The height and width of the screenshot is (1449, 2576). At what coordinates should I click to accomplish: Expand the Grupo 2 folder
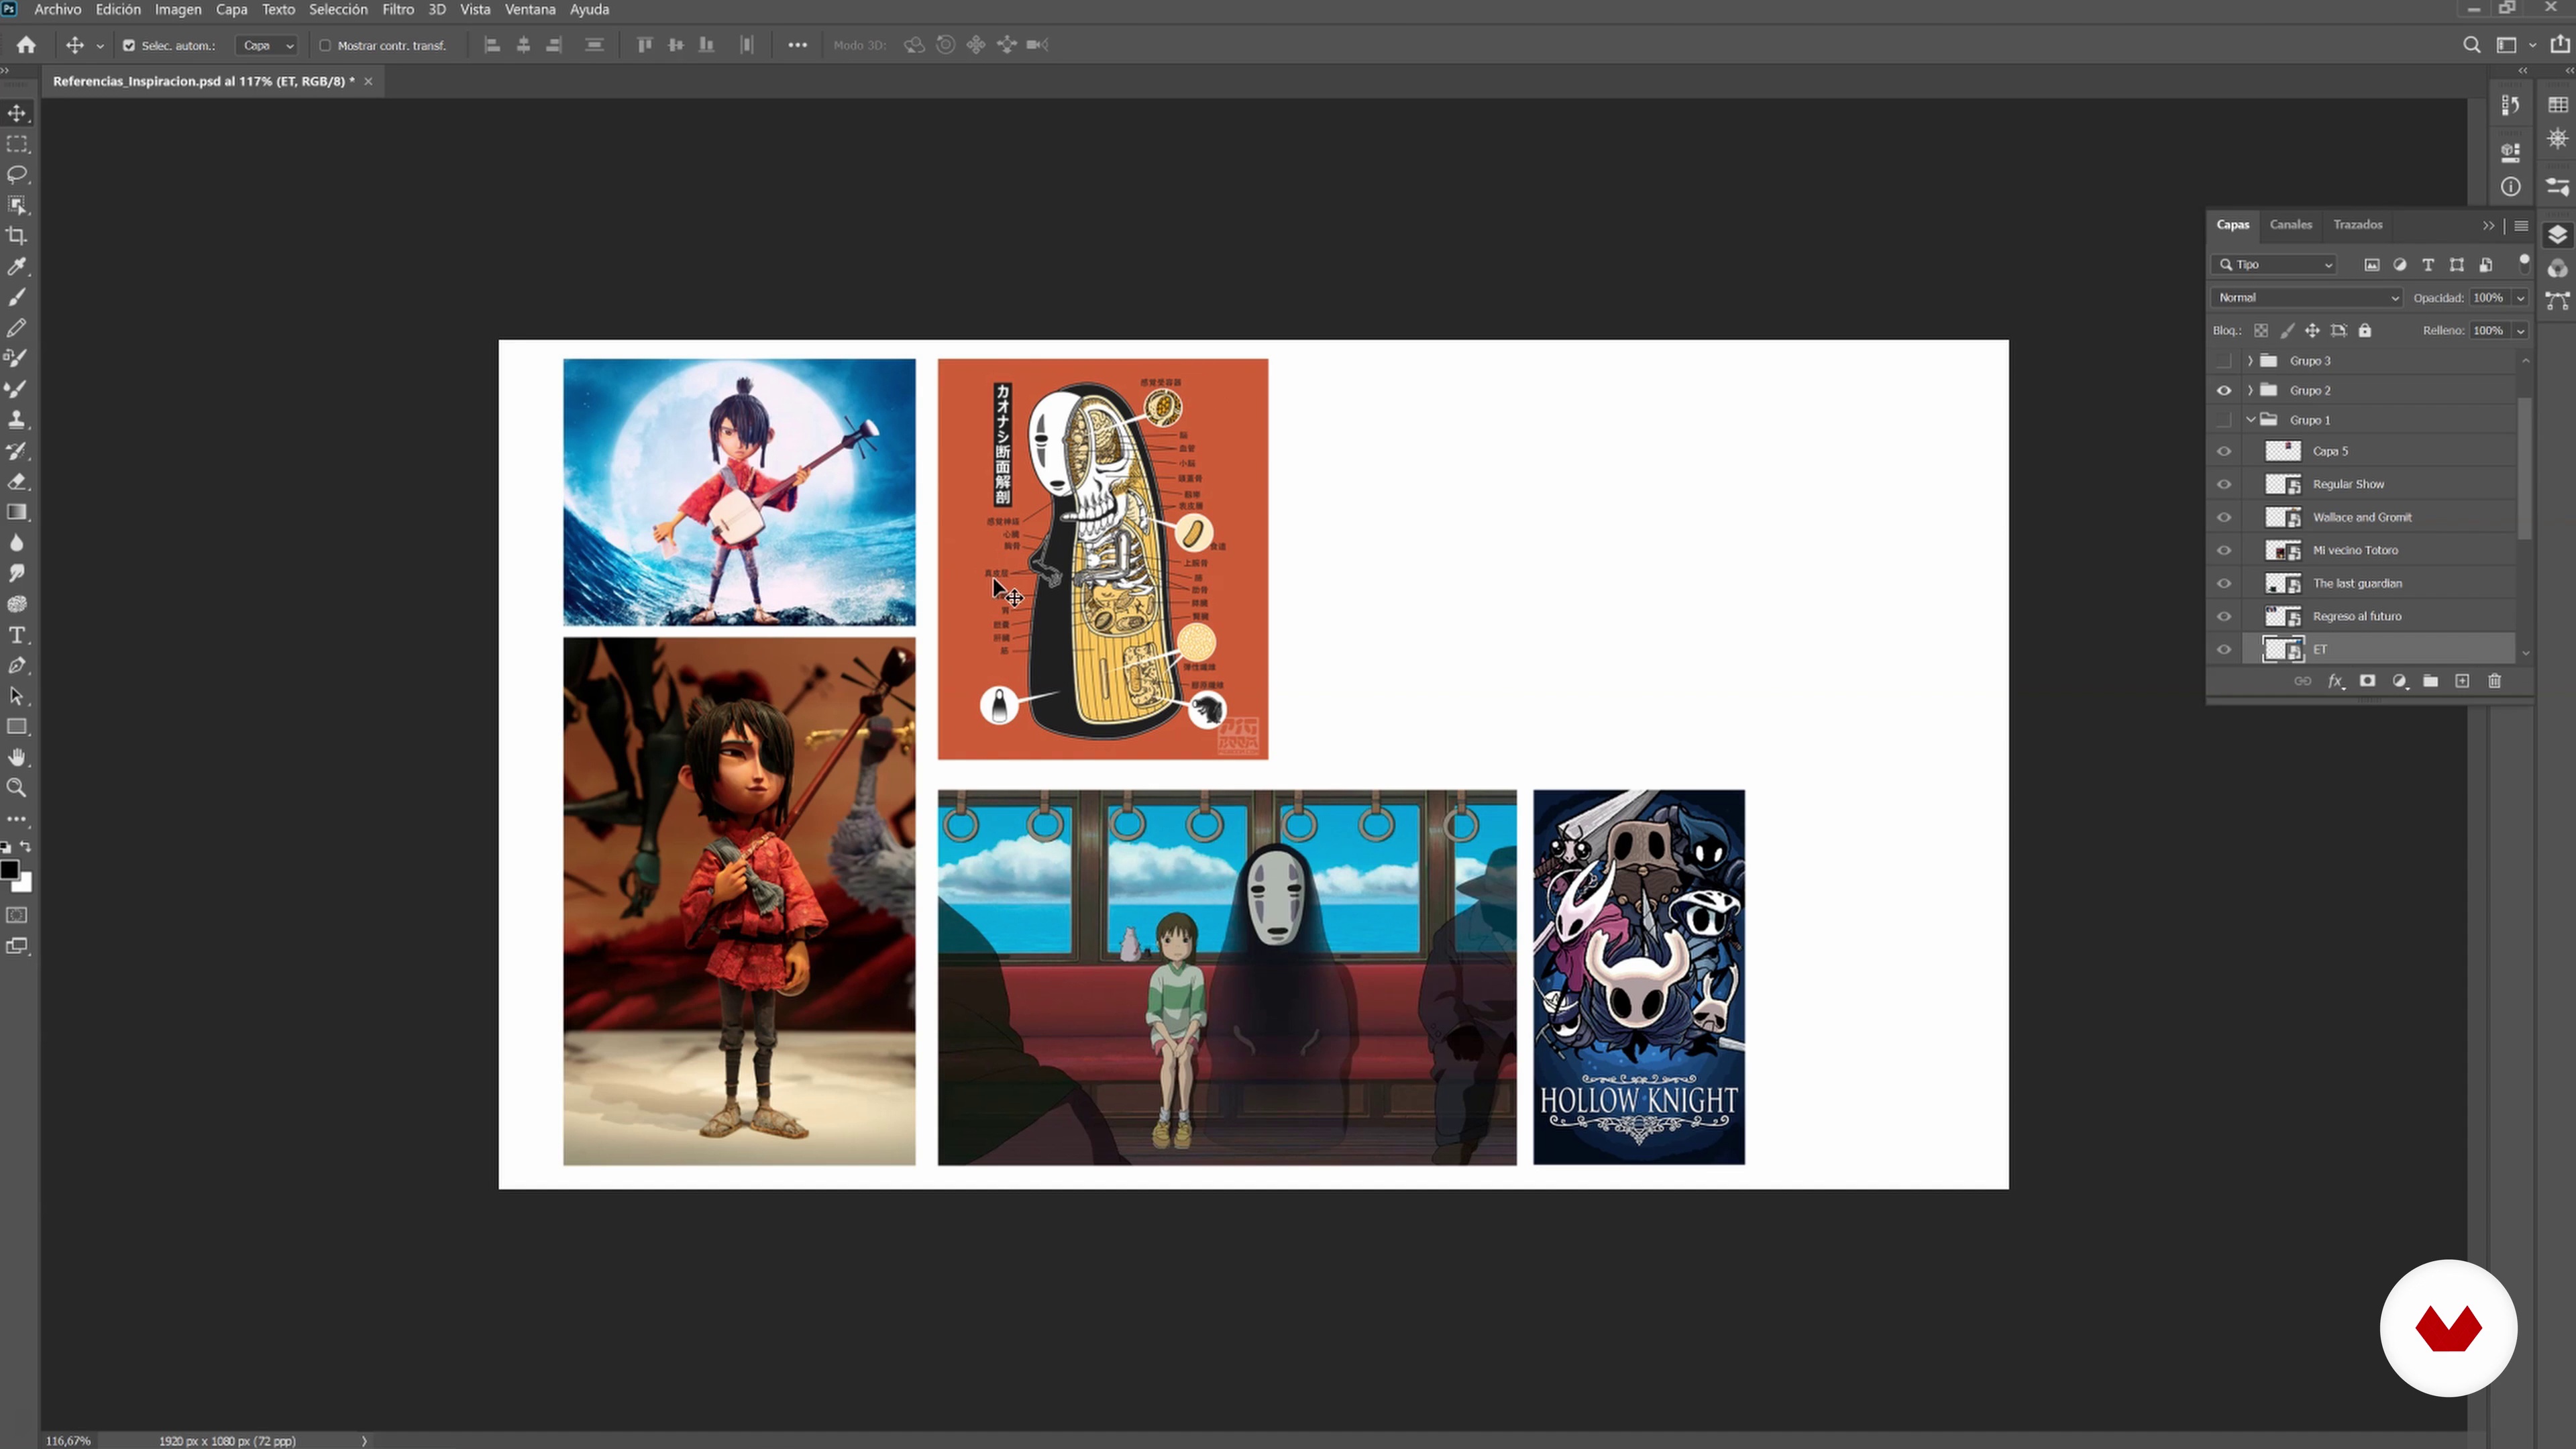pyautogui.click(x=2250, y=390)
